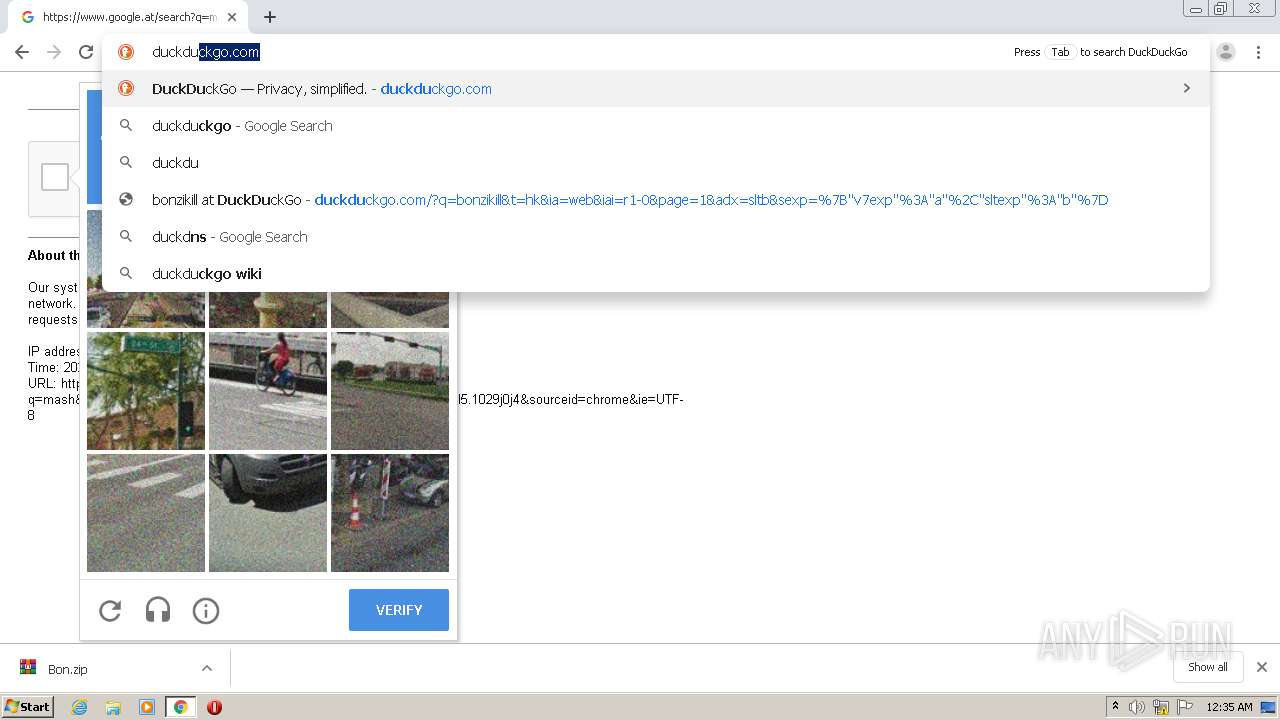Click the red Opera-style taskbar icon
Image resolution: width=1280 pixels, height=720 pixels.
pyautogui.click(x=214, y=707)
